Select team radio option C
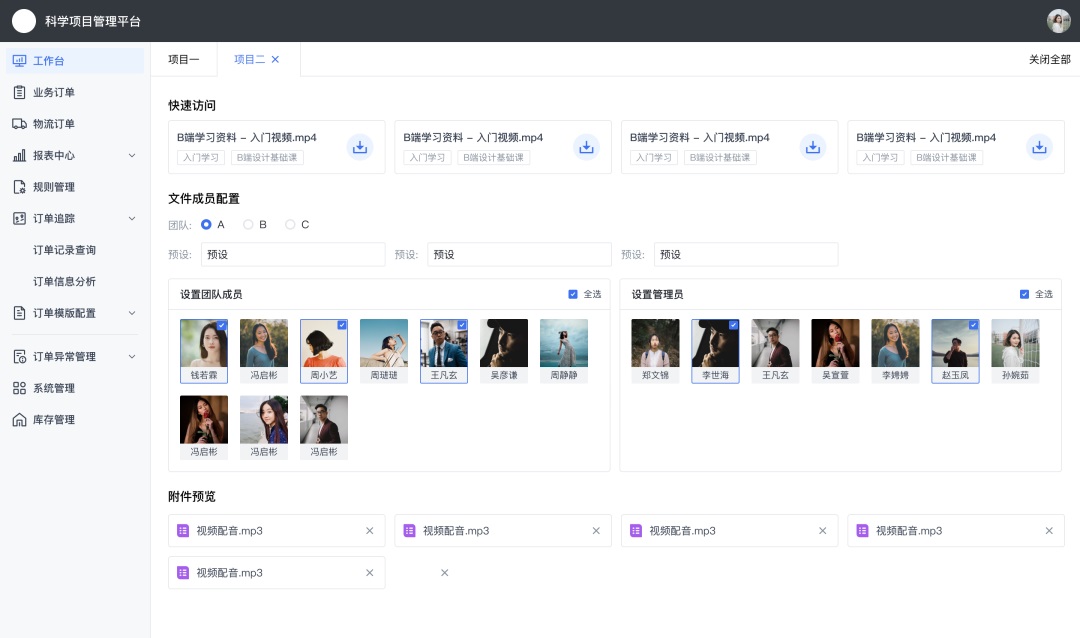1080x638 pixels. coord(290,225)
